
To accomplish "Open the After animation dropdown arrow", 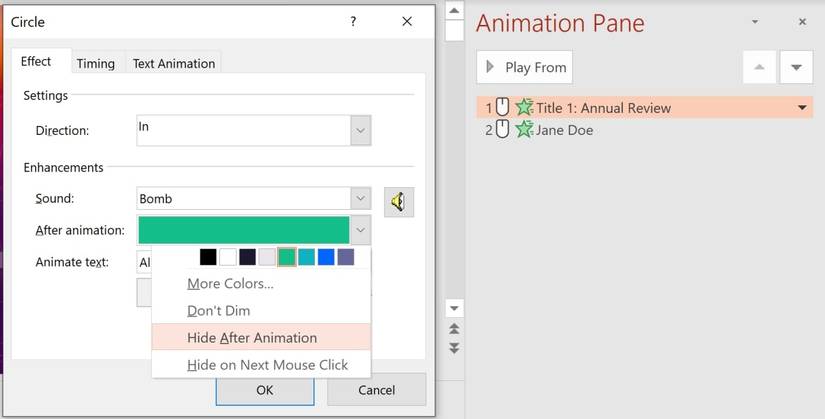I will coord(360,230).
